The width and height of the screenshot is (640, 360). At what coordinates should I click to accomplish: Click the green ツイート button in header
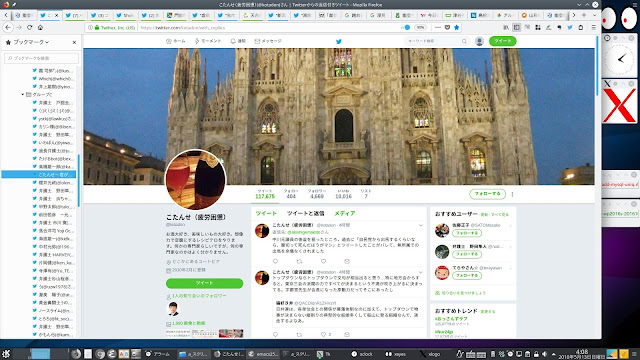pos(502,41)
